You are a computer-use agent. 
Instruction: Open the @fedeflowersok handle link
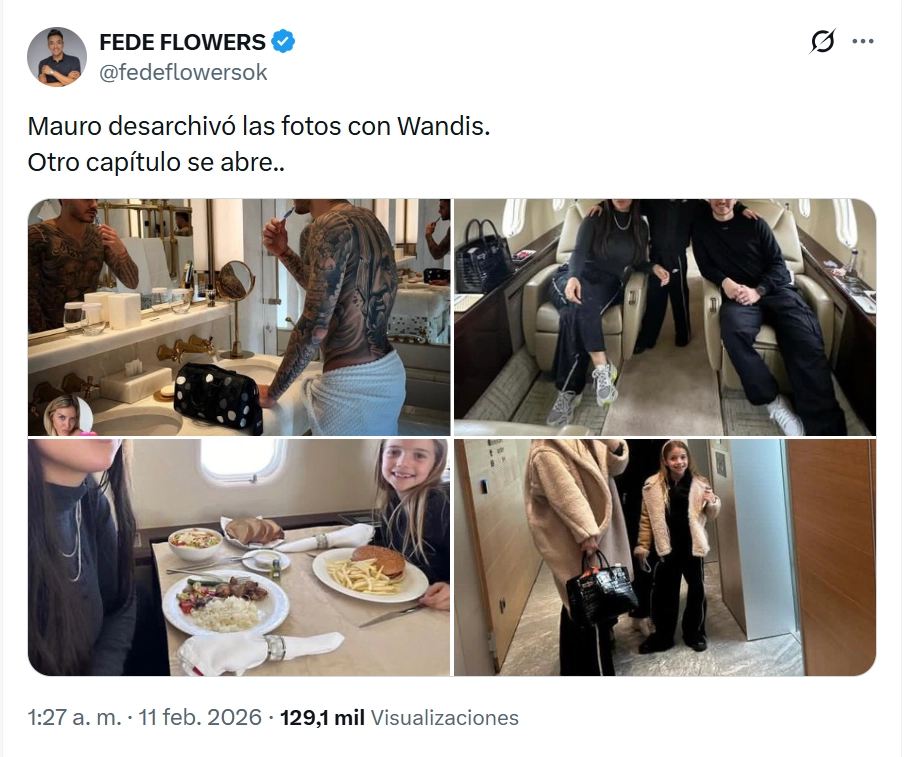pos(183,72)
